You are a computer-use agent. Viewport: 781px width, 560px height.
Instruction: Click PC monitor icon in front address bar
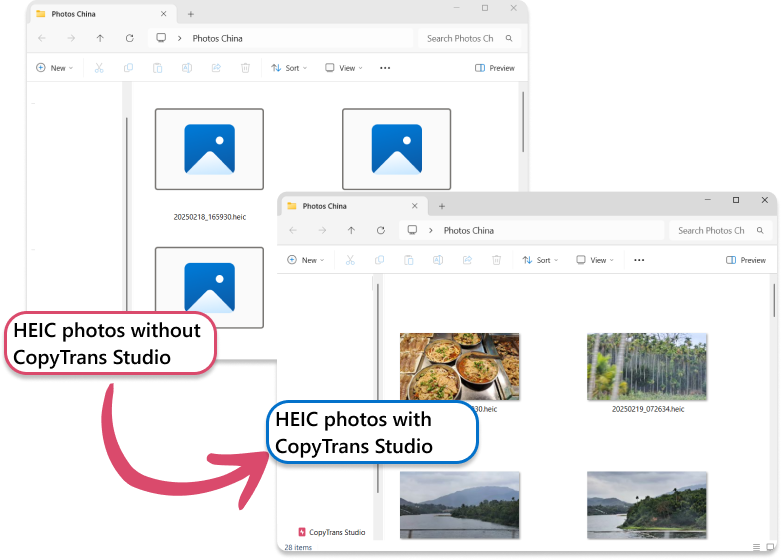point(412,230)
